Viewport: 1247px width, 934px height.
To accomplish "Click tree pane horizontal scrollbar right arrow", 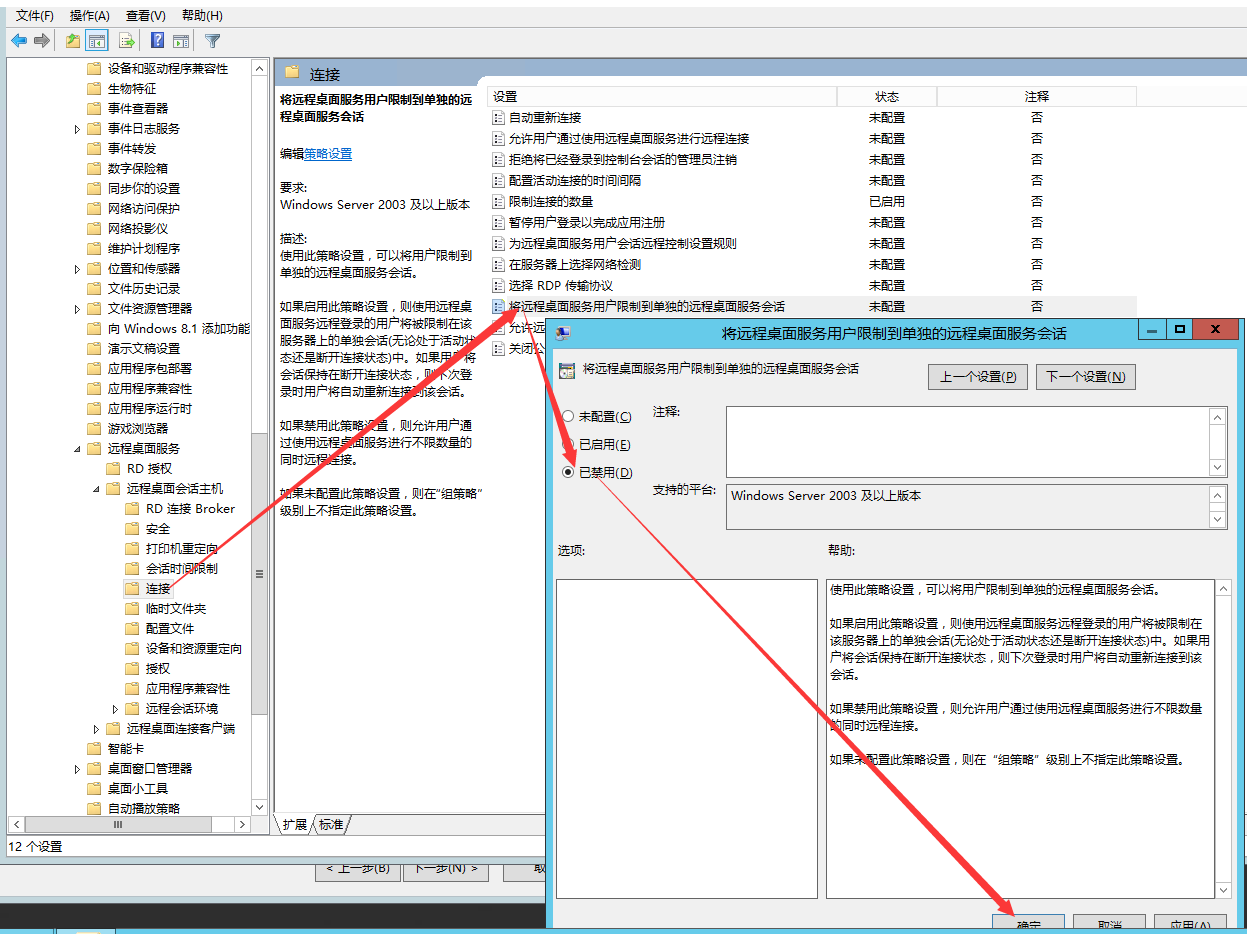I will (x=242, y=825).
